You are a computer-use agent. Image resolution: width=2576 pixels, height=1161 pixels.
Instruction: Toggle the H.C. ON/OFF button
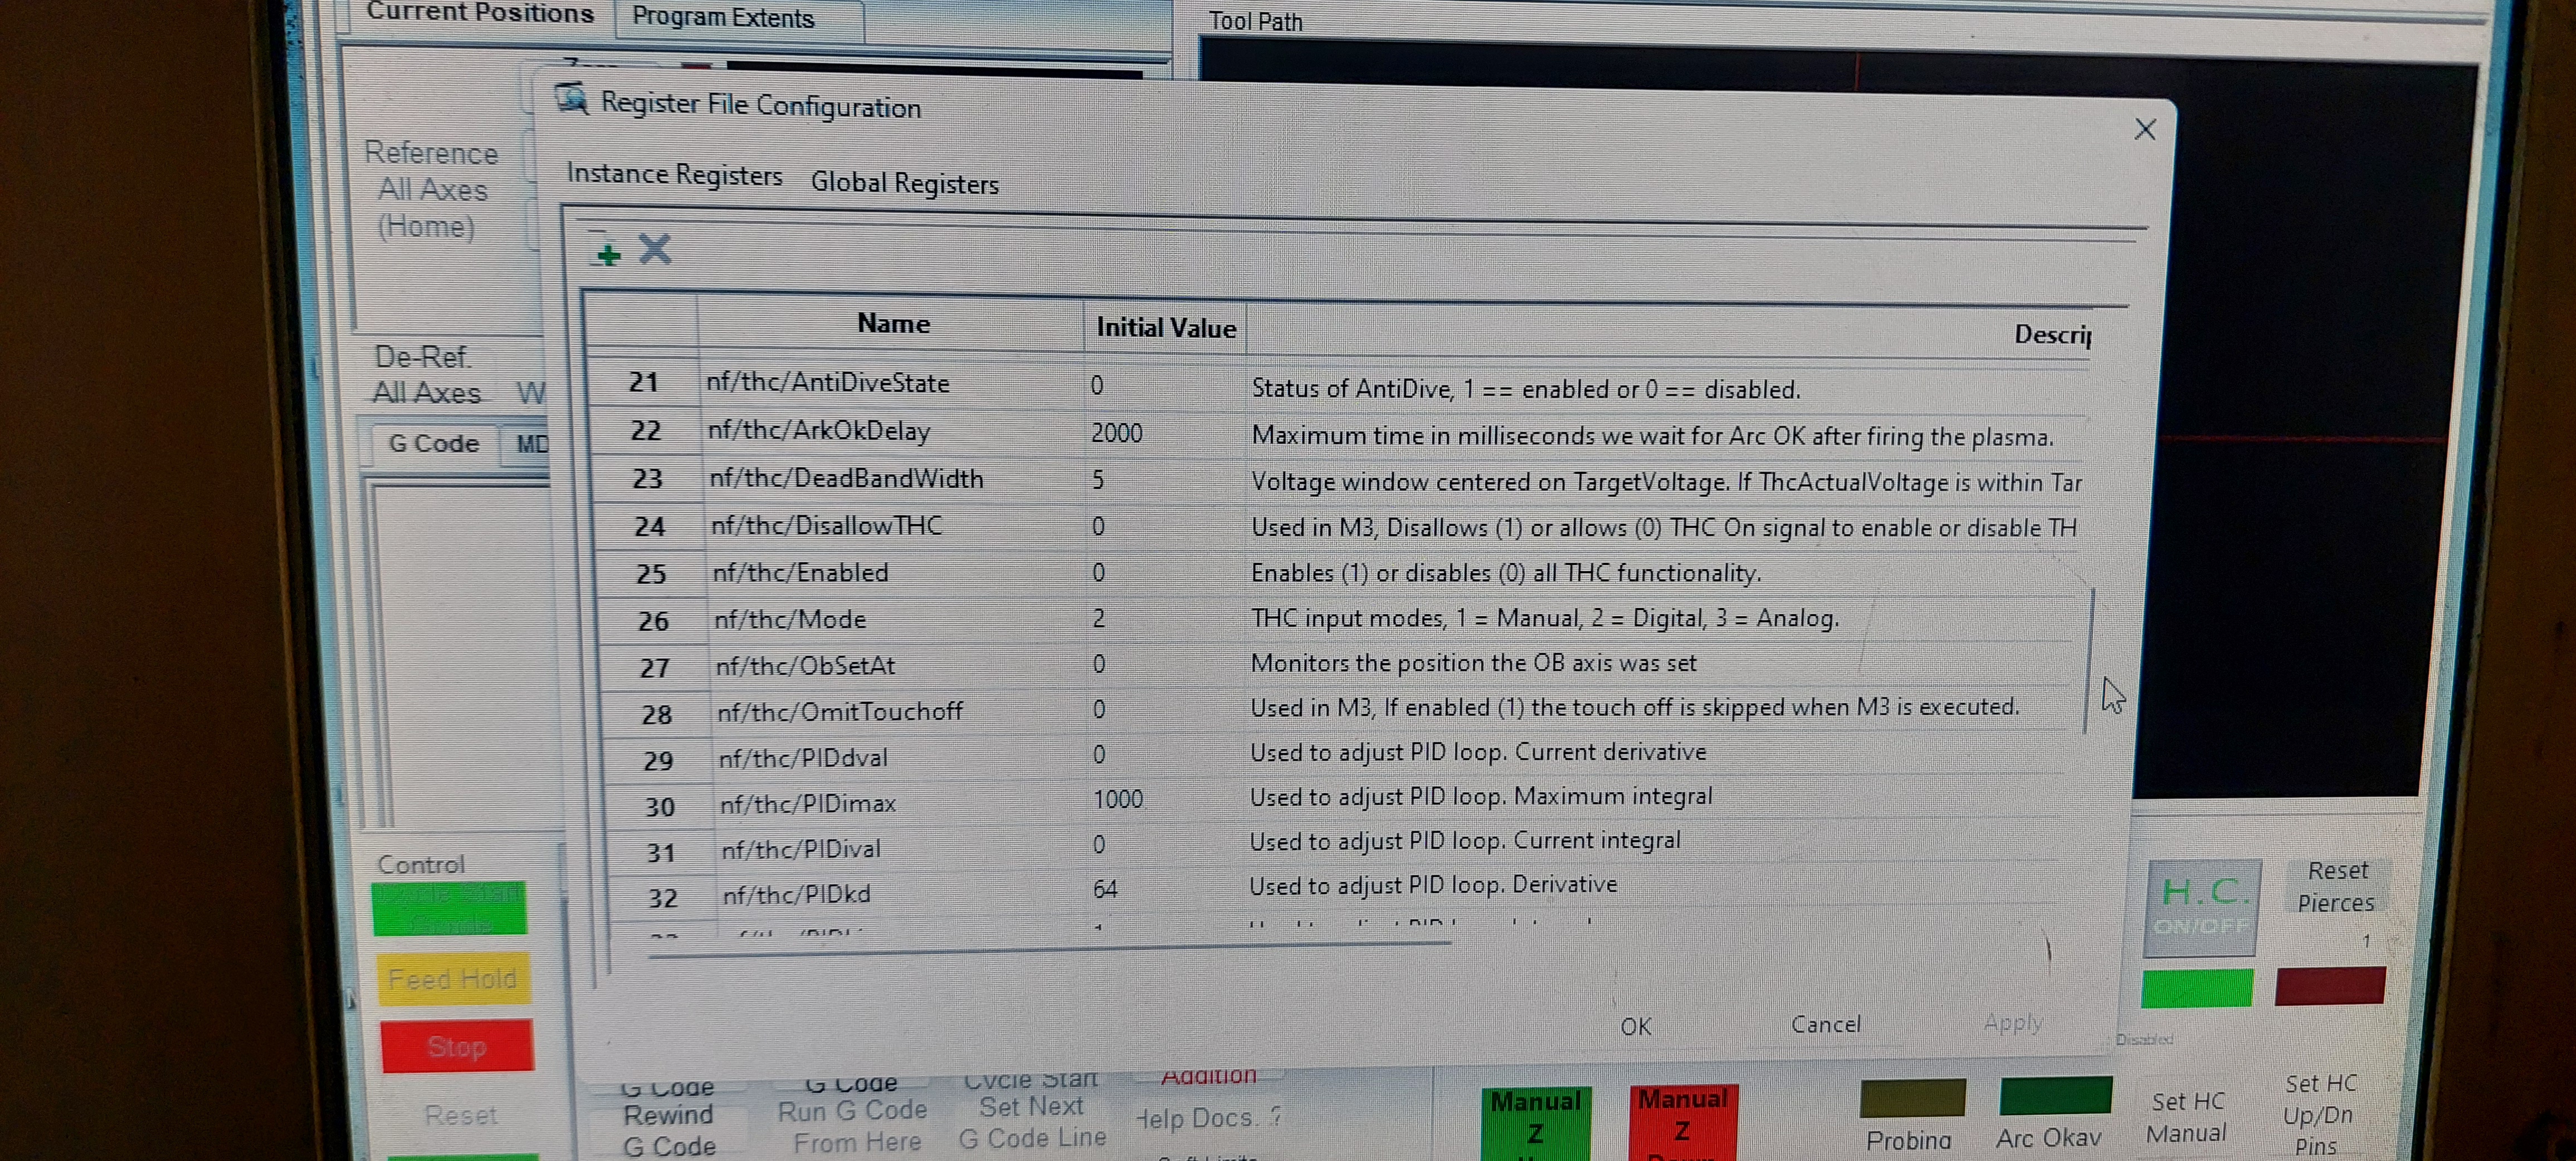2204,906
